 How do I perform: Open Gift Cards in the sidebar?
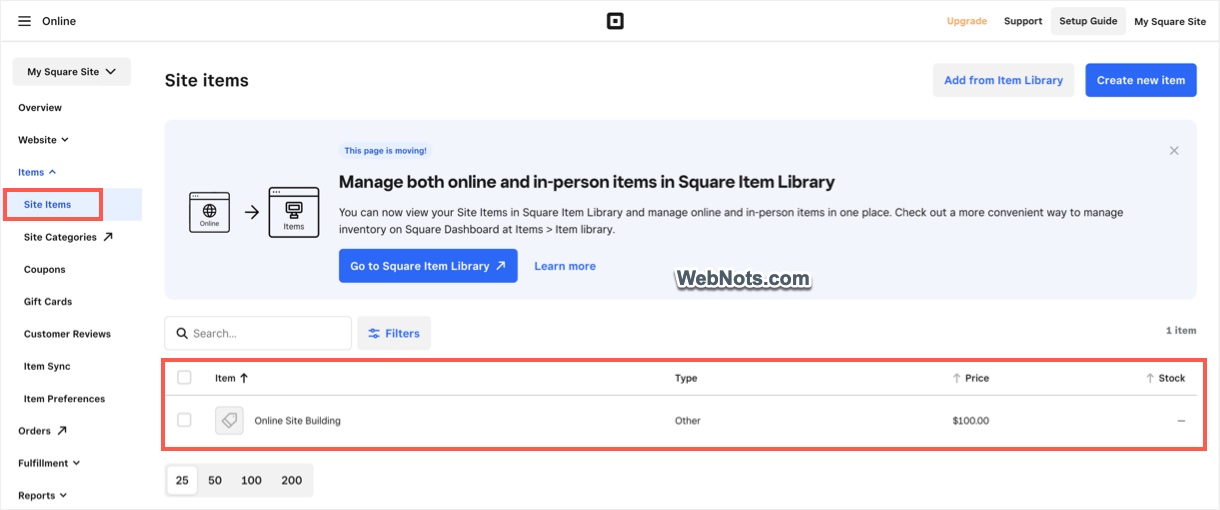tap(48, 301)
